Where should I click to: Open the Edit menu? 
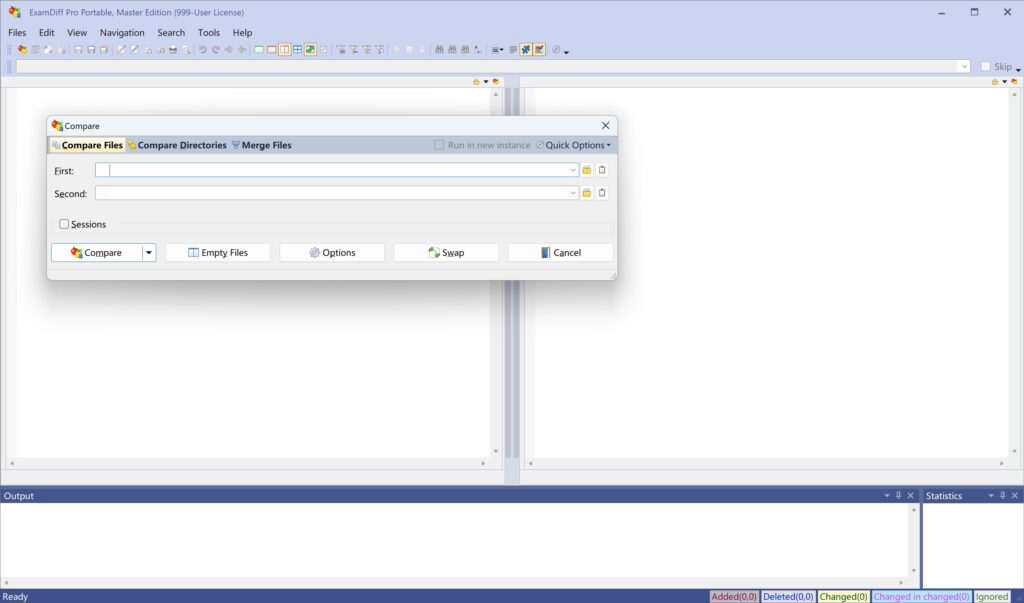point(46,32)
